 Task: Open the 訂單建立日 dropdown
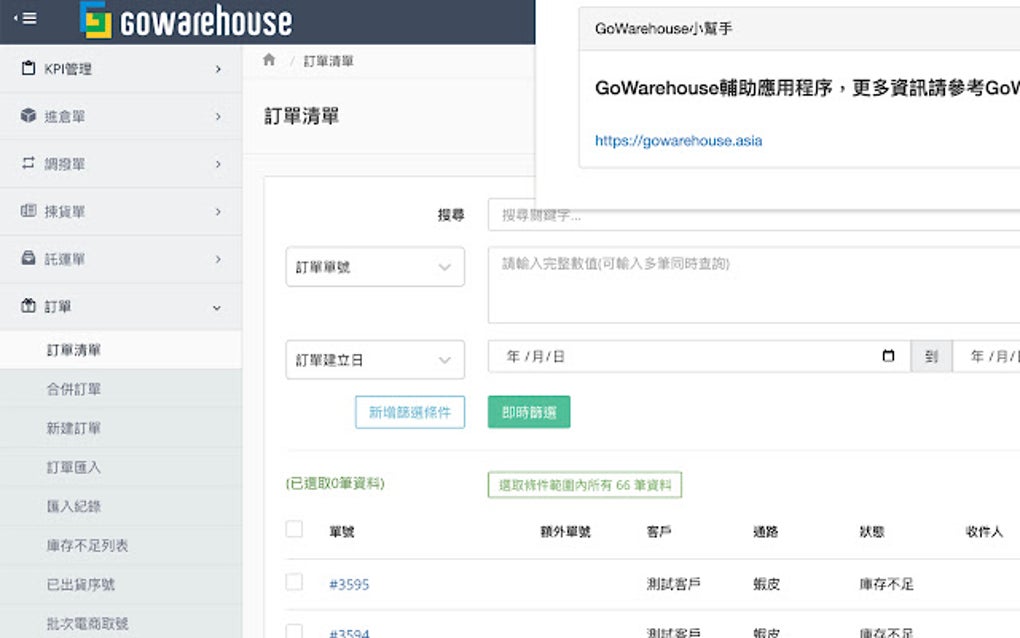click(x=375, y=359)
